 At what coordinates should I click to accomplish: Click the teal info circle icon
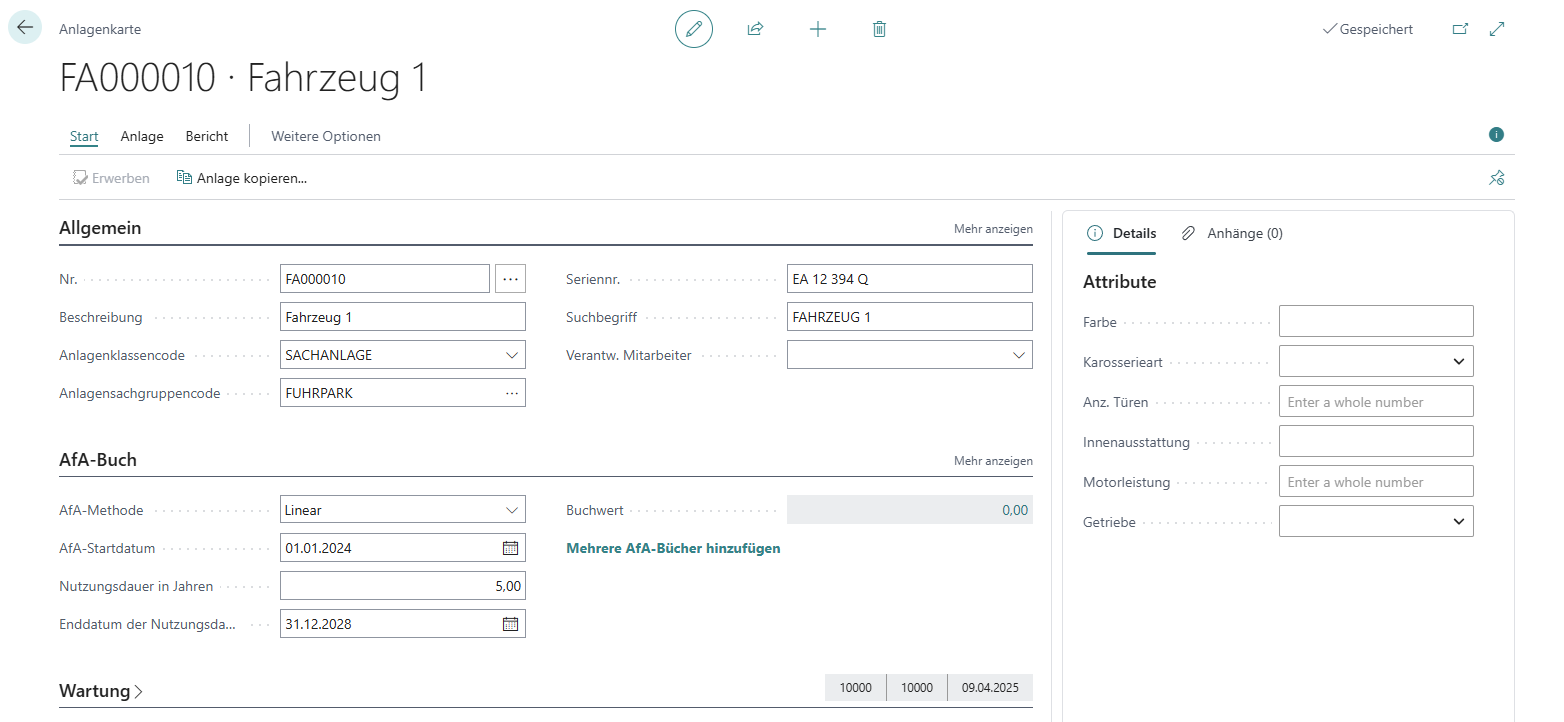1496,135
